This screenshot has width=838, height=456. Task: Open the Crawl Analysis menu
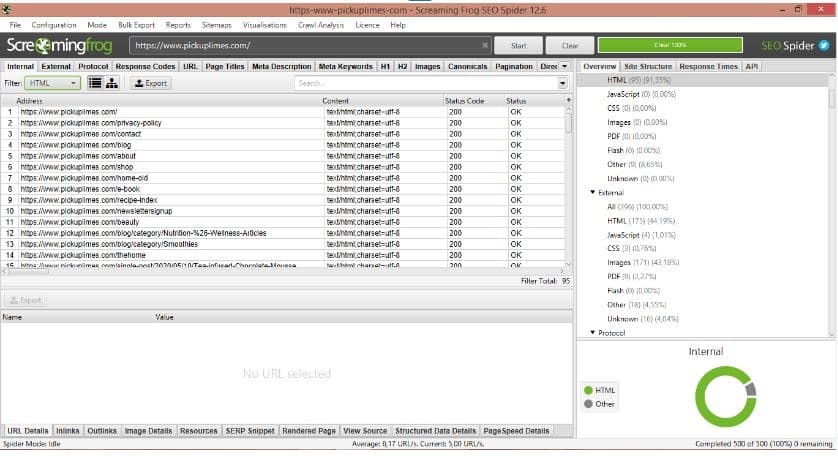pyautogui.click(x=321, y=25)
